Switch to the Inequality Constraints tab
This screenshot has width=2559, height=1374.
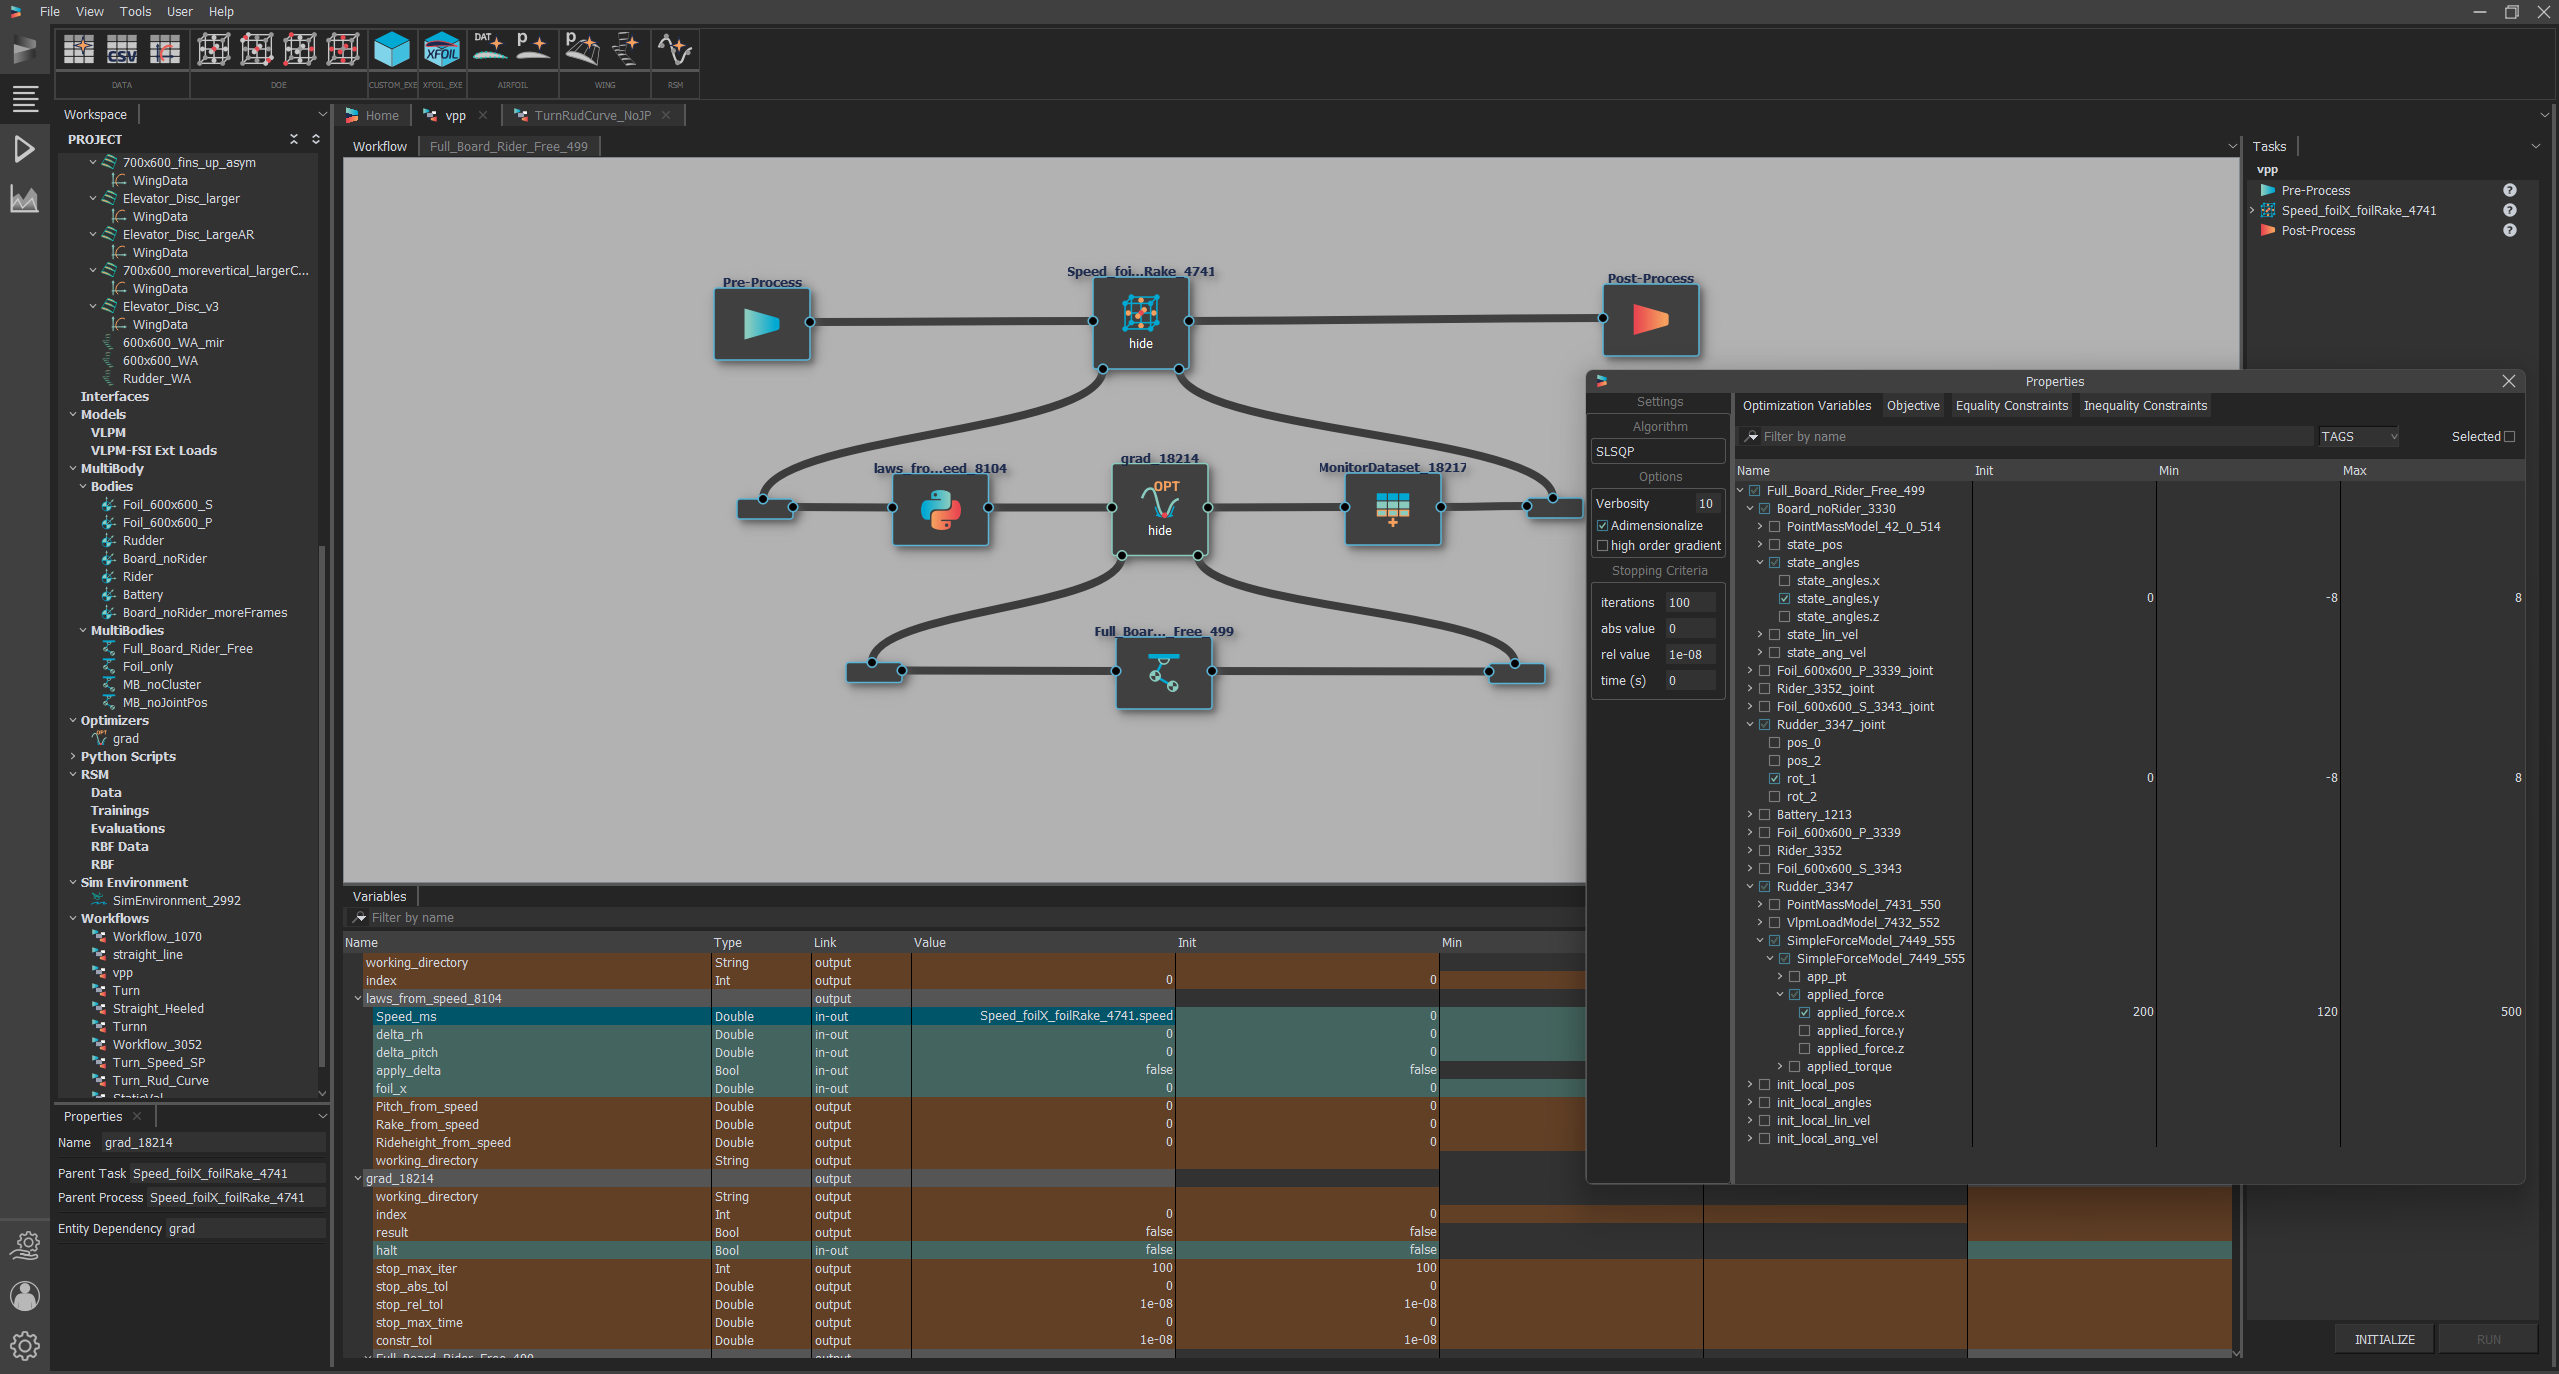tap(2144, 406)
